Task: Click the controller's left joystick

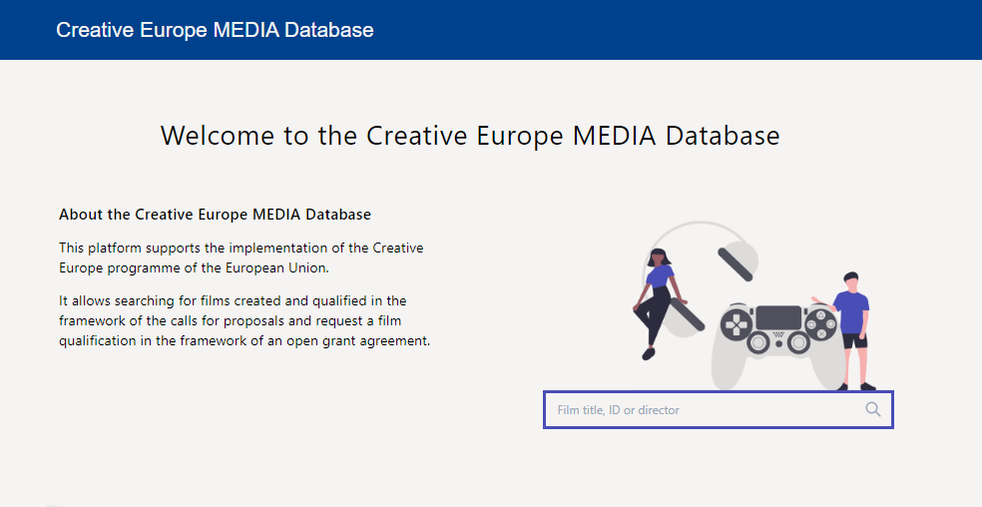Action: (x=759, y=344)
